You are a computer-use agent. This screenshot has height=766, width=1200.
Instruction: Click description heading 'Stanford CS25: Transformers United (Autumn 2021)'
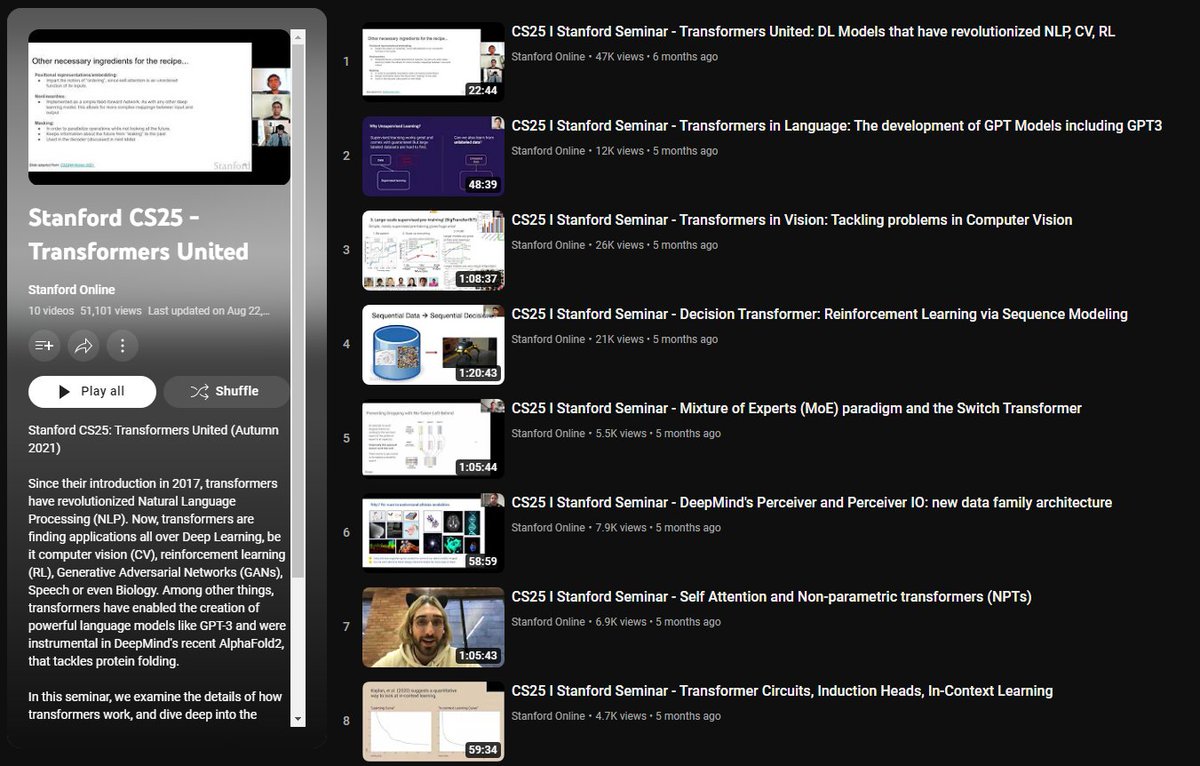pyautogui.click(x=154, y=438)
